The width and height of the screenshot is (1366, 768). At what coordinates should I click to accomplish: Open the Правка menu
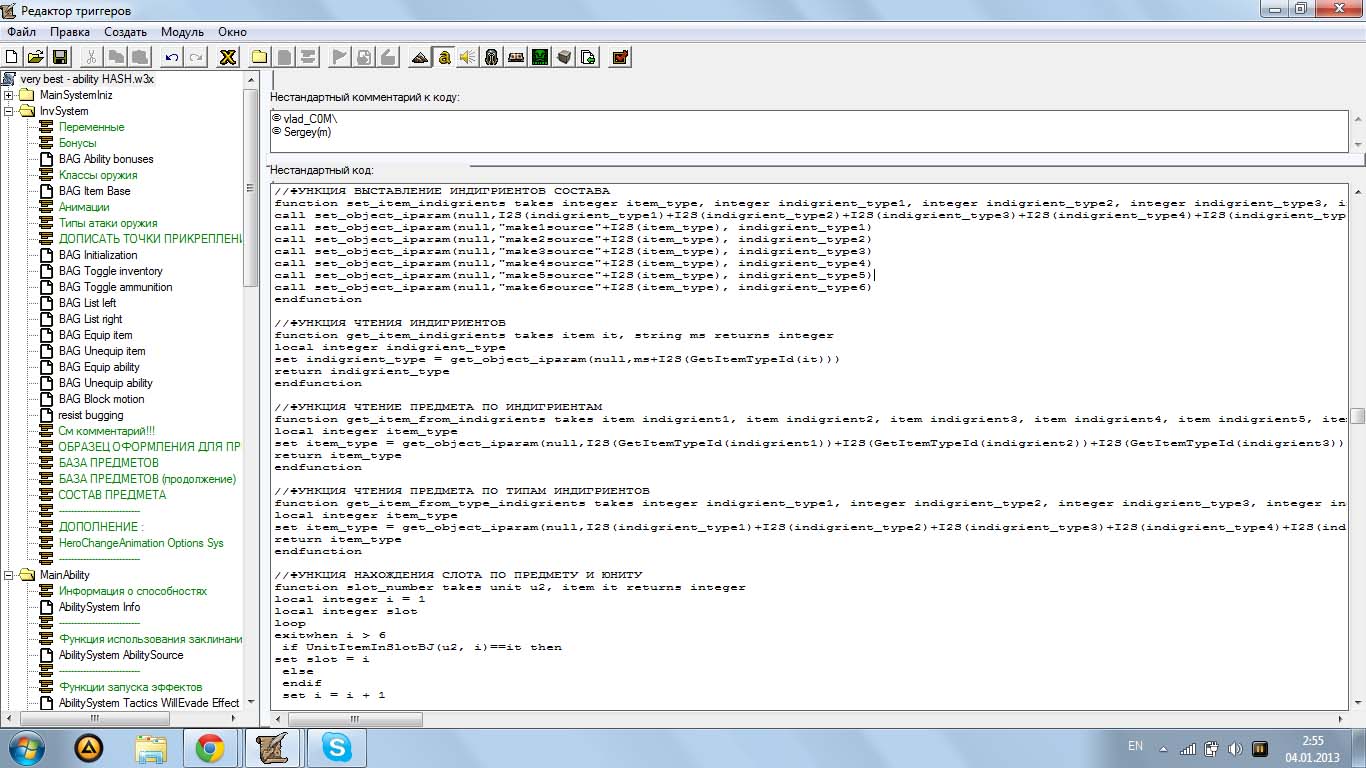tap(70, 32)
